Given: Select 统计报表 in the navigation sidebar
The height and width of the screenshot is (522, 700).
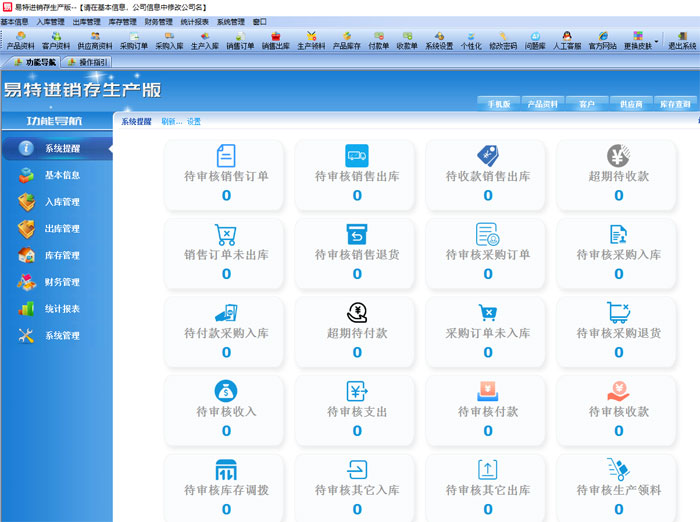Looking at the screenshot, I should pyautogui.click(x=62, y=309).
